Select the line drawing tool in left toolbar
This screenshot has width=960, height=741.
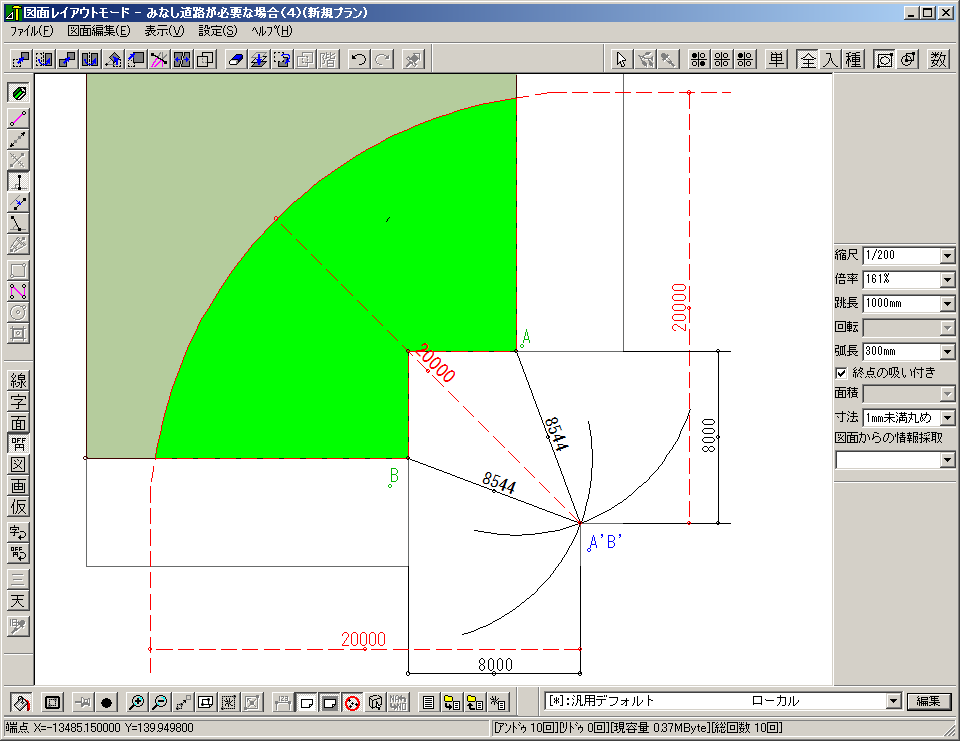click(18, 118)
